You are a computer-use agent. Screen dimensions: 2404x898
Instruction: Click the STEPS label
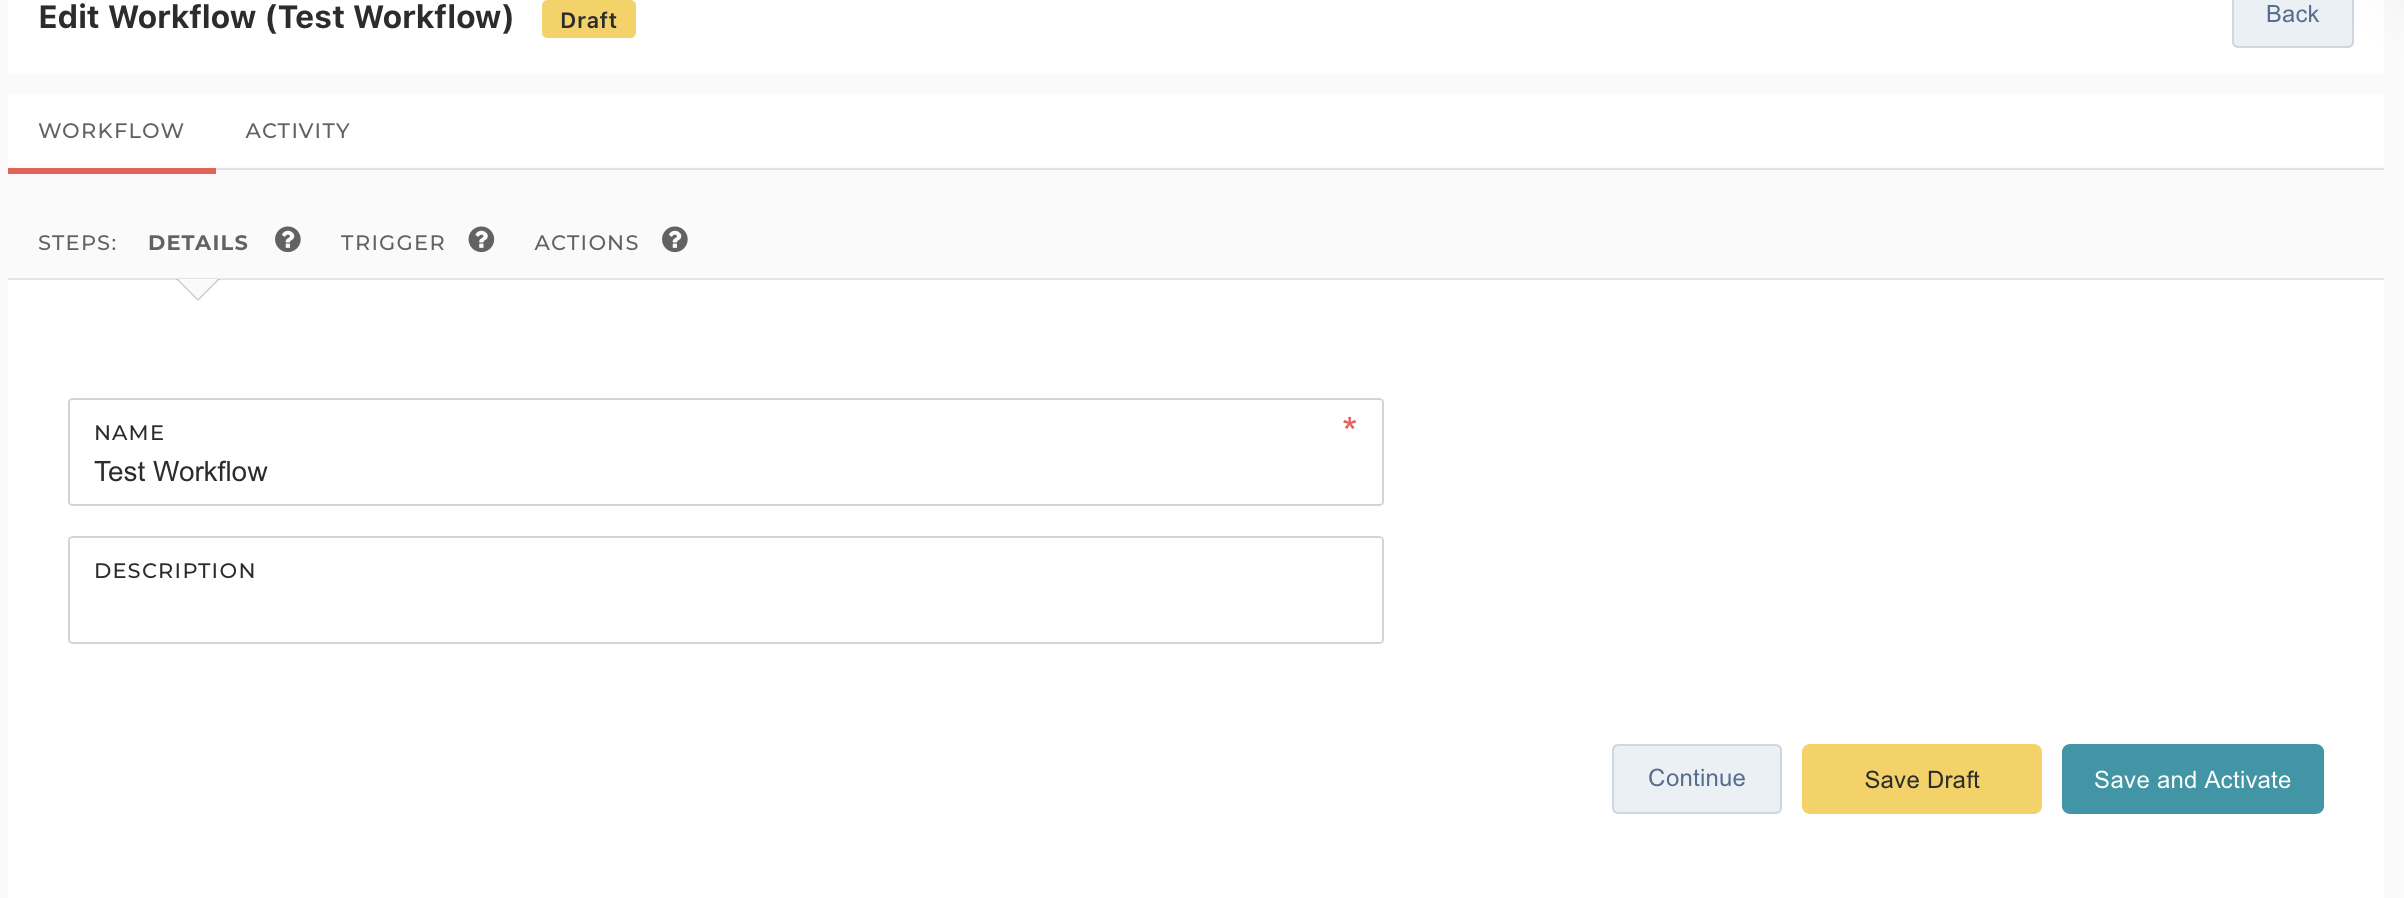coord(77,243)
